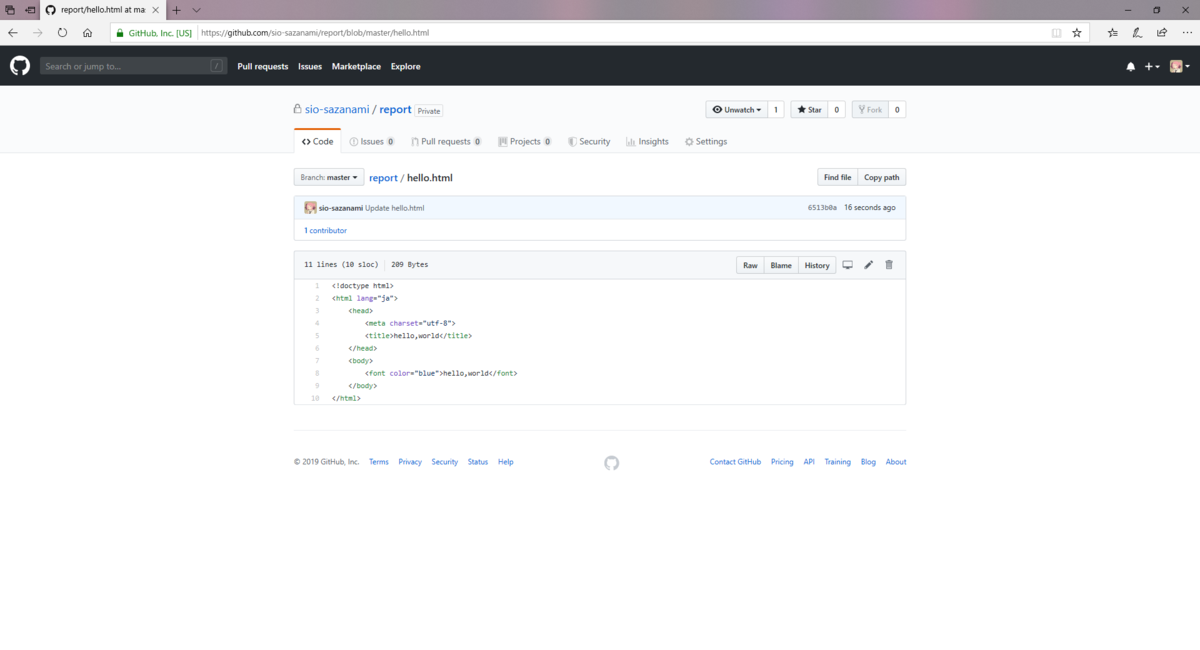
Task: Open commit hash 6513b0a
Action: point(822,208)
